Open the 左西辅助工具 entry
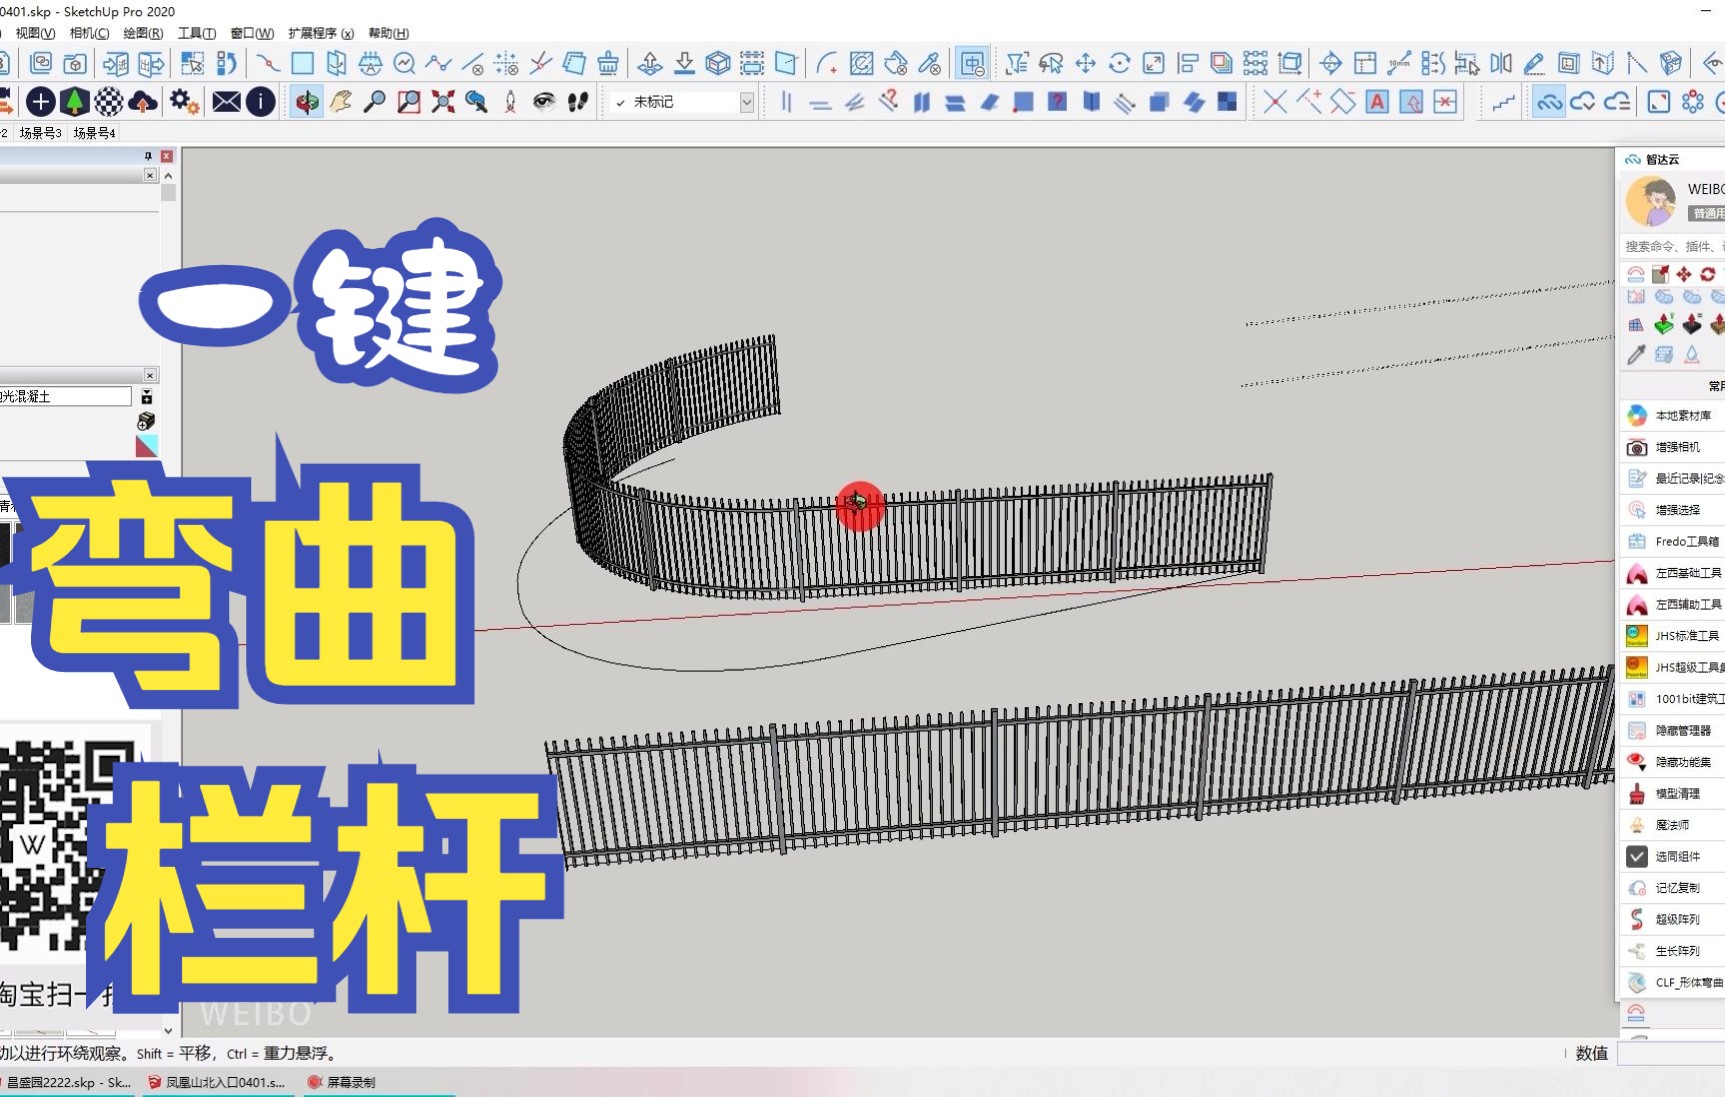This screenshot has height=1097, width=1725. tap(1672, 604)
